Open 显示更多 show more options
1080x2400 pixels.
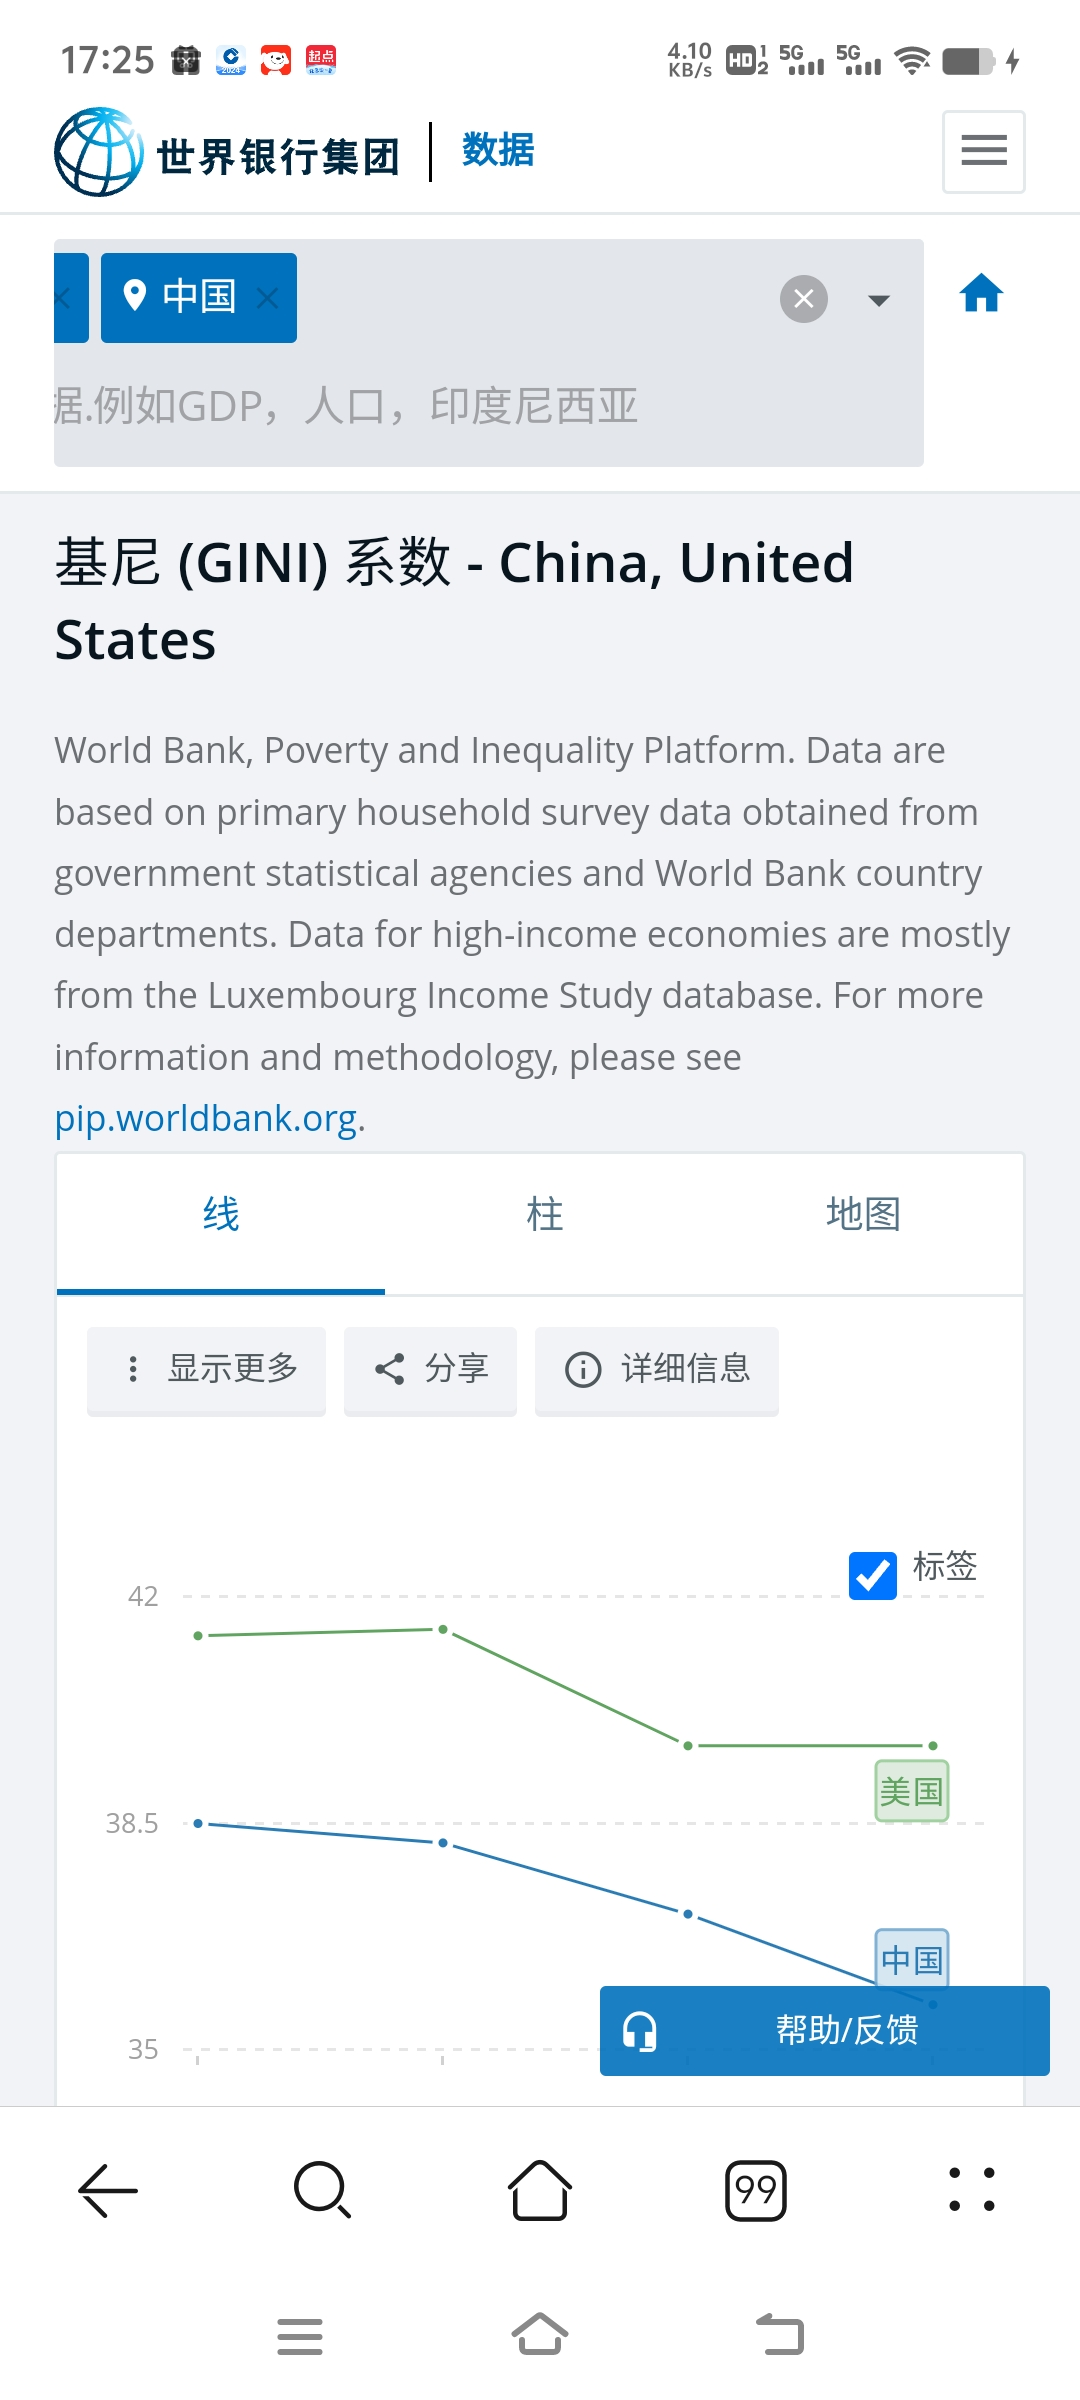pyautogui.click(x=207, y=1369)
